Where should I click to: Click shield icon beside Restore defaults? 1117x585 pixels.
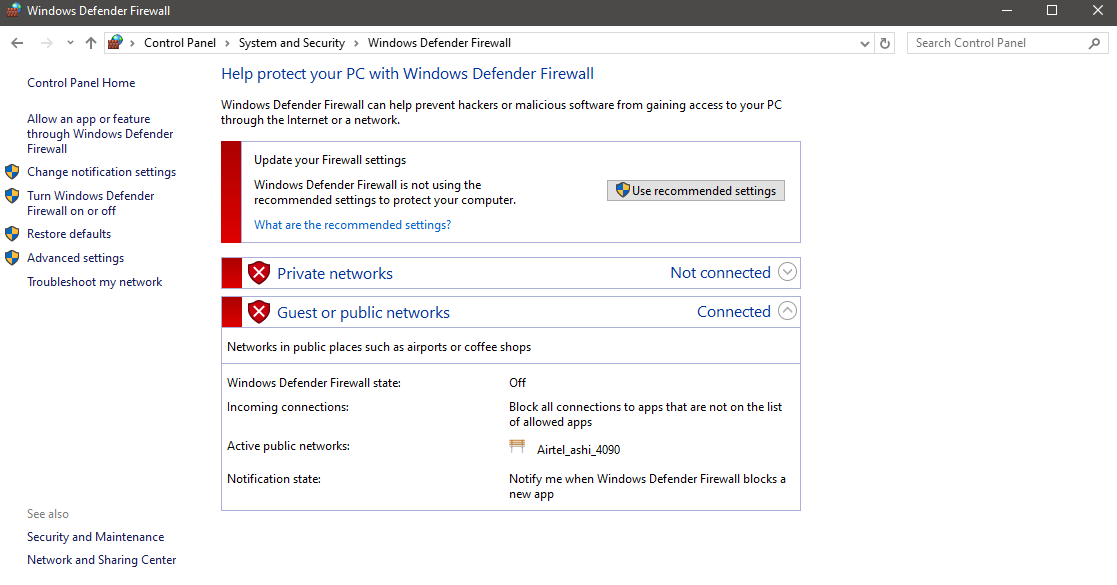[12, 234]
